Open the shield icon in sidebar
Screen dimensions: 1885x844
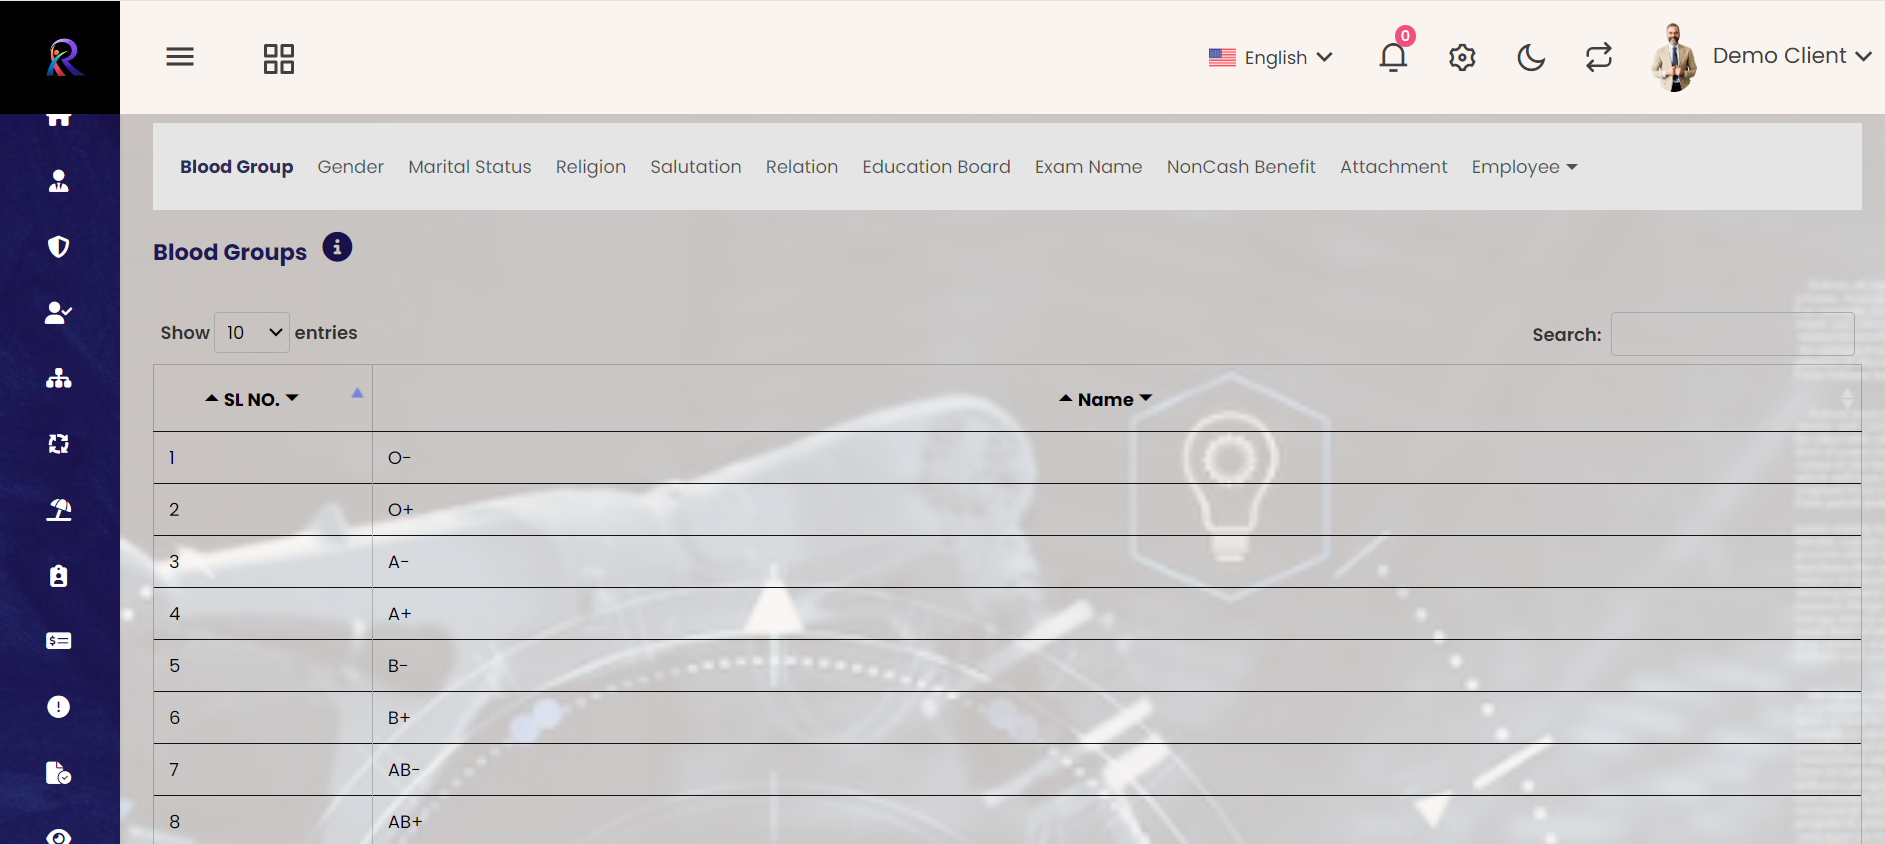tap(59, 246)
